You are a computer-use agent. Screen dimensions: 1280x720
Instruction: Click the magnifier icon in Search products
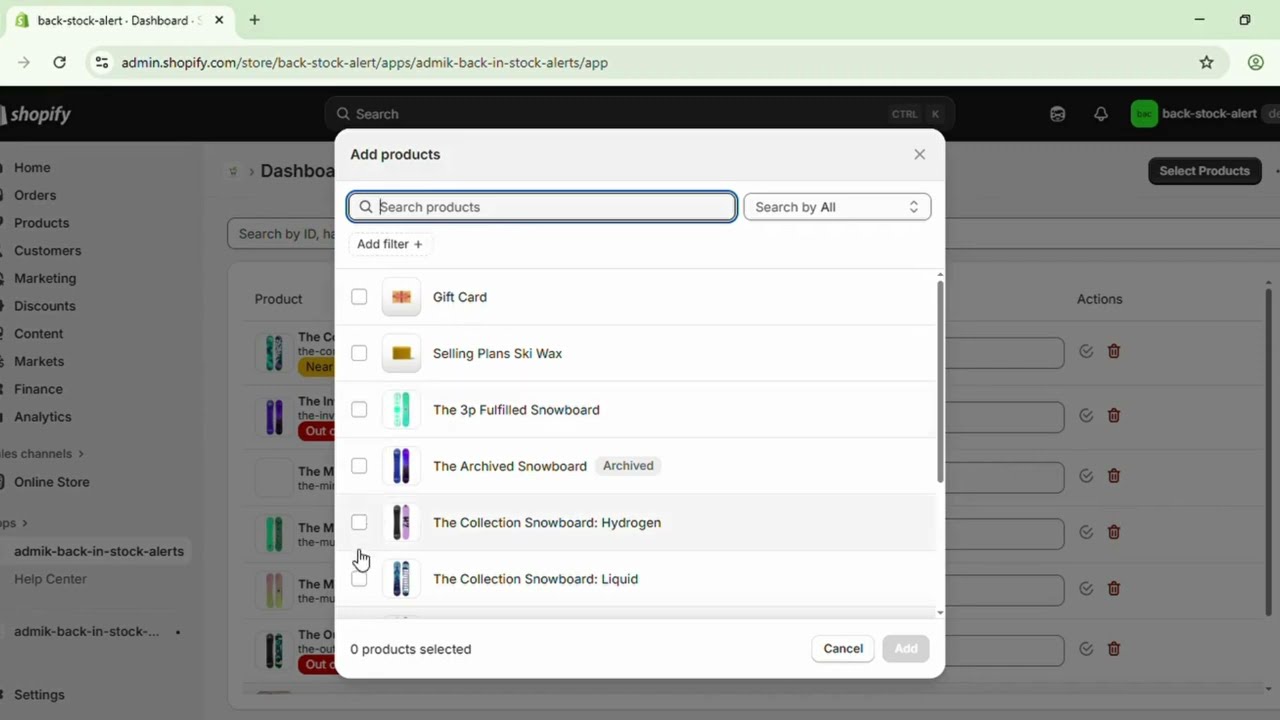tap(366, 207)
